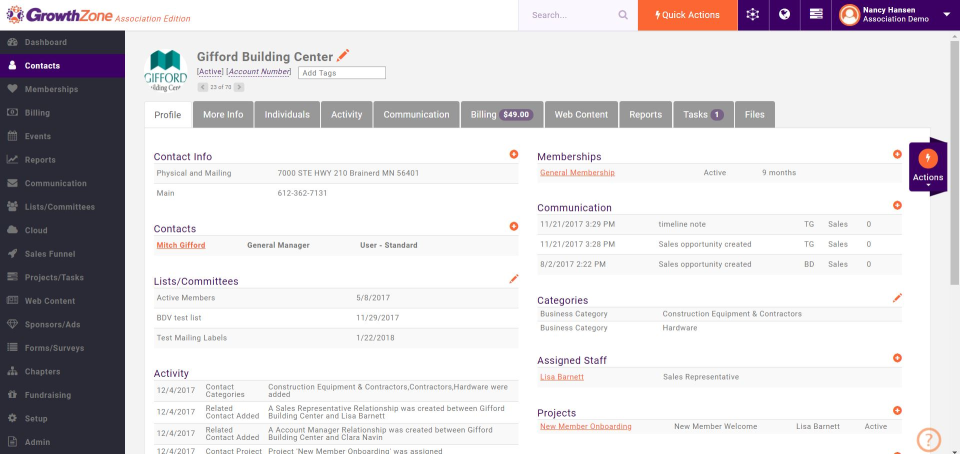Open Forms/Surveys in the sidebar

click(62, 348)
